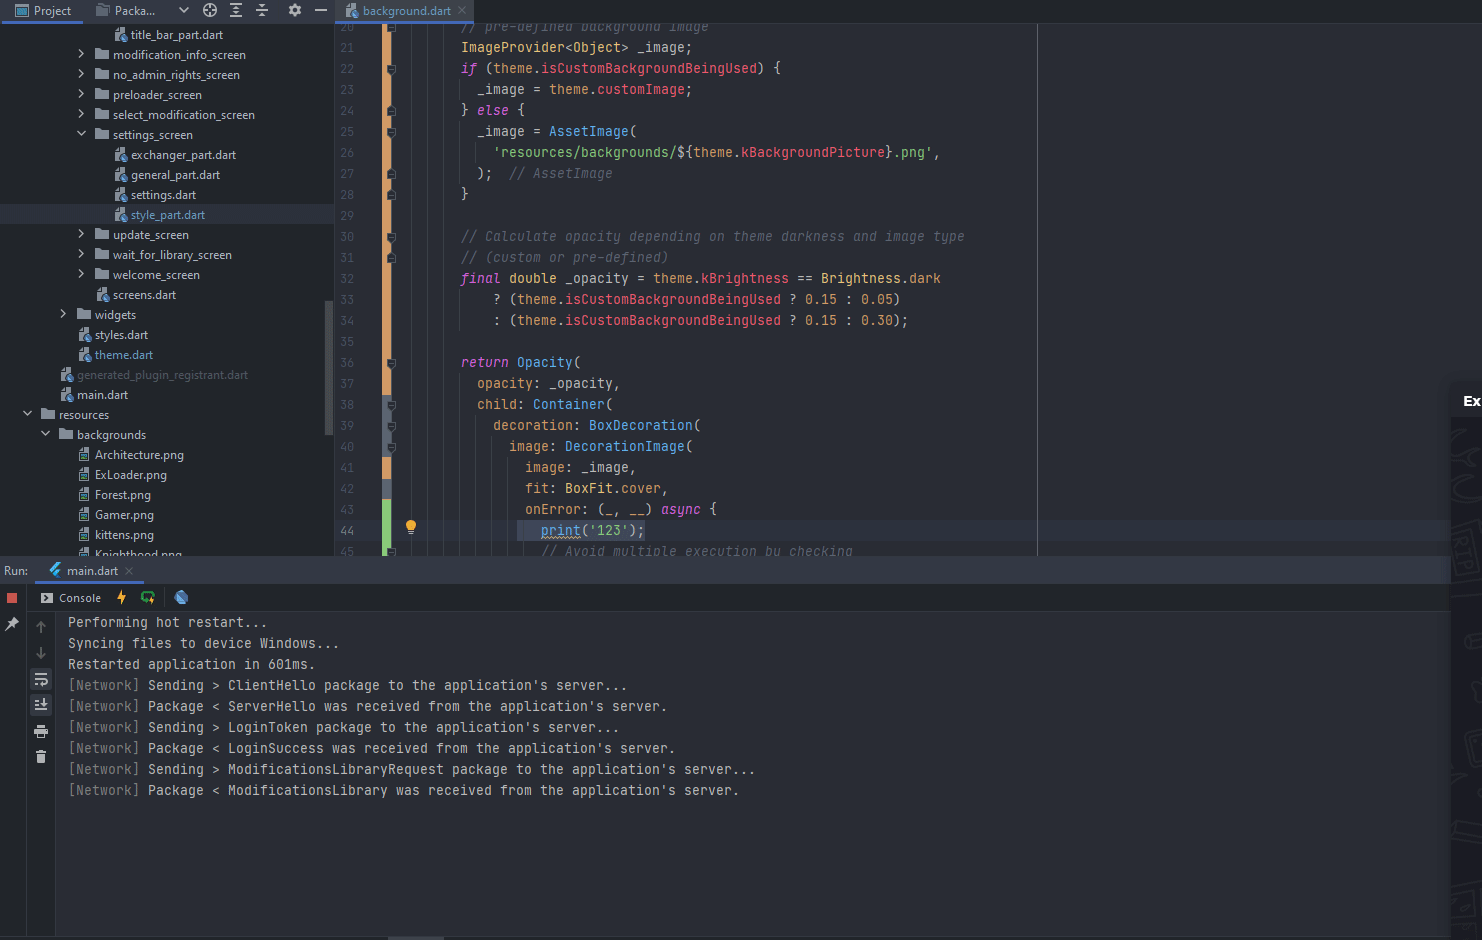Toggle soft-wrap in the console
1482x940 pixels.
point(41,680)
